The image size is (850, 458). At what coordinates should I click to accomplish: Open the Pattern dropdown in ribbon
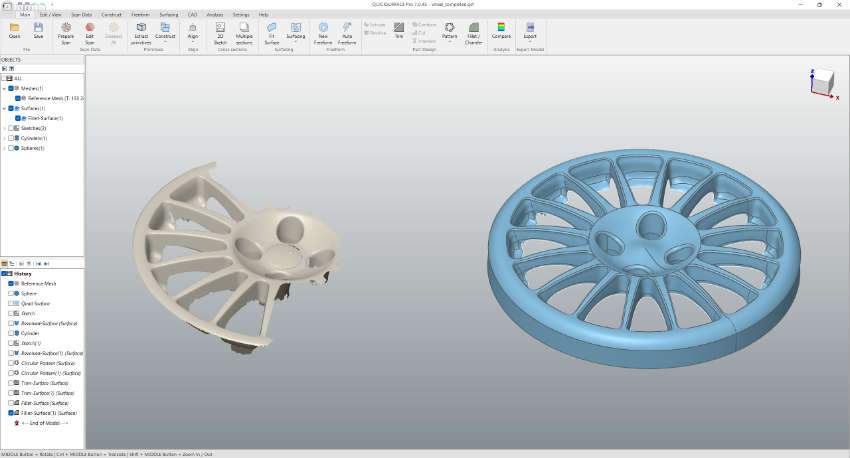[449, 33]
